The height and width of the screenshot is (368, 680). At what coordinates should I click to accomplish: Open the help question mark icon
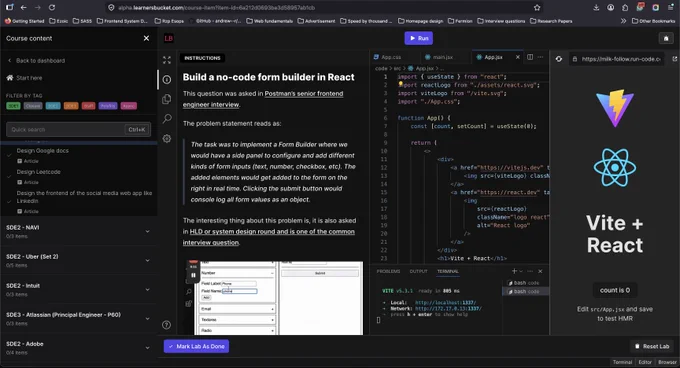pos(167,325)
